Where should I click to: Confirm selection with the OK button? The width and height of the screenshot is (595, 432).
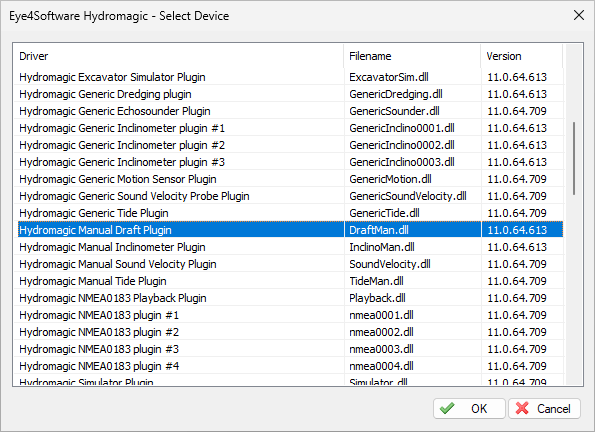click(x=469, y=408)
